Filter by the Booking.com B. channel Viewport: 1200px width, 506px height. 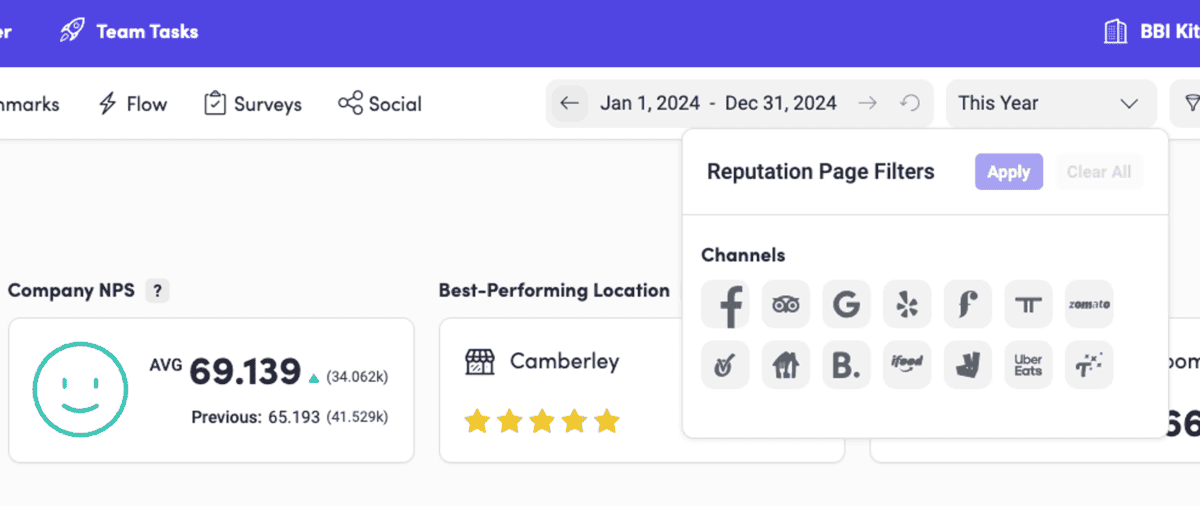847,365
